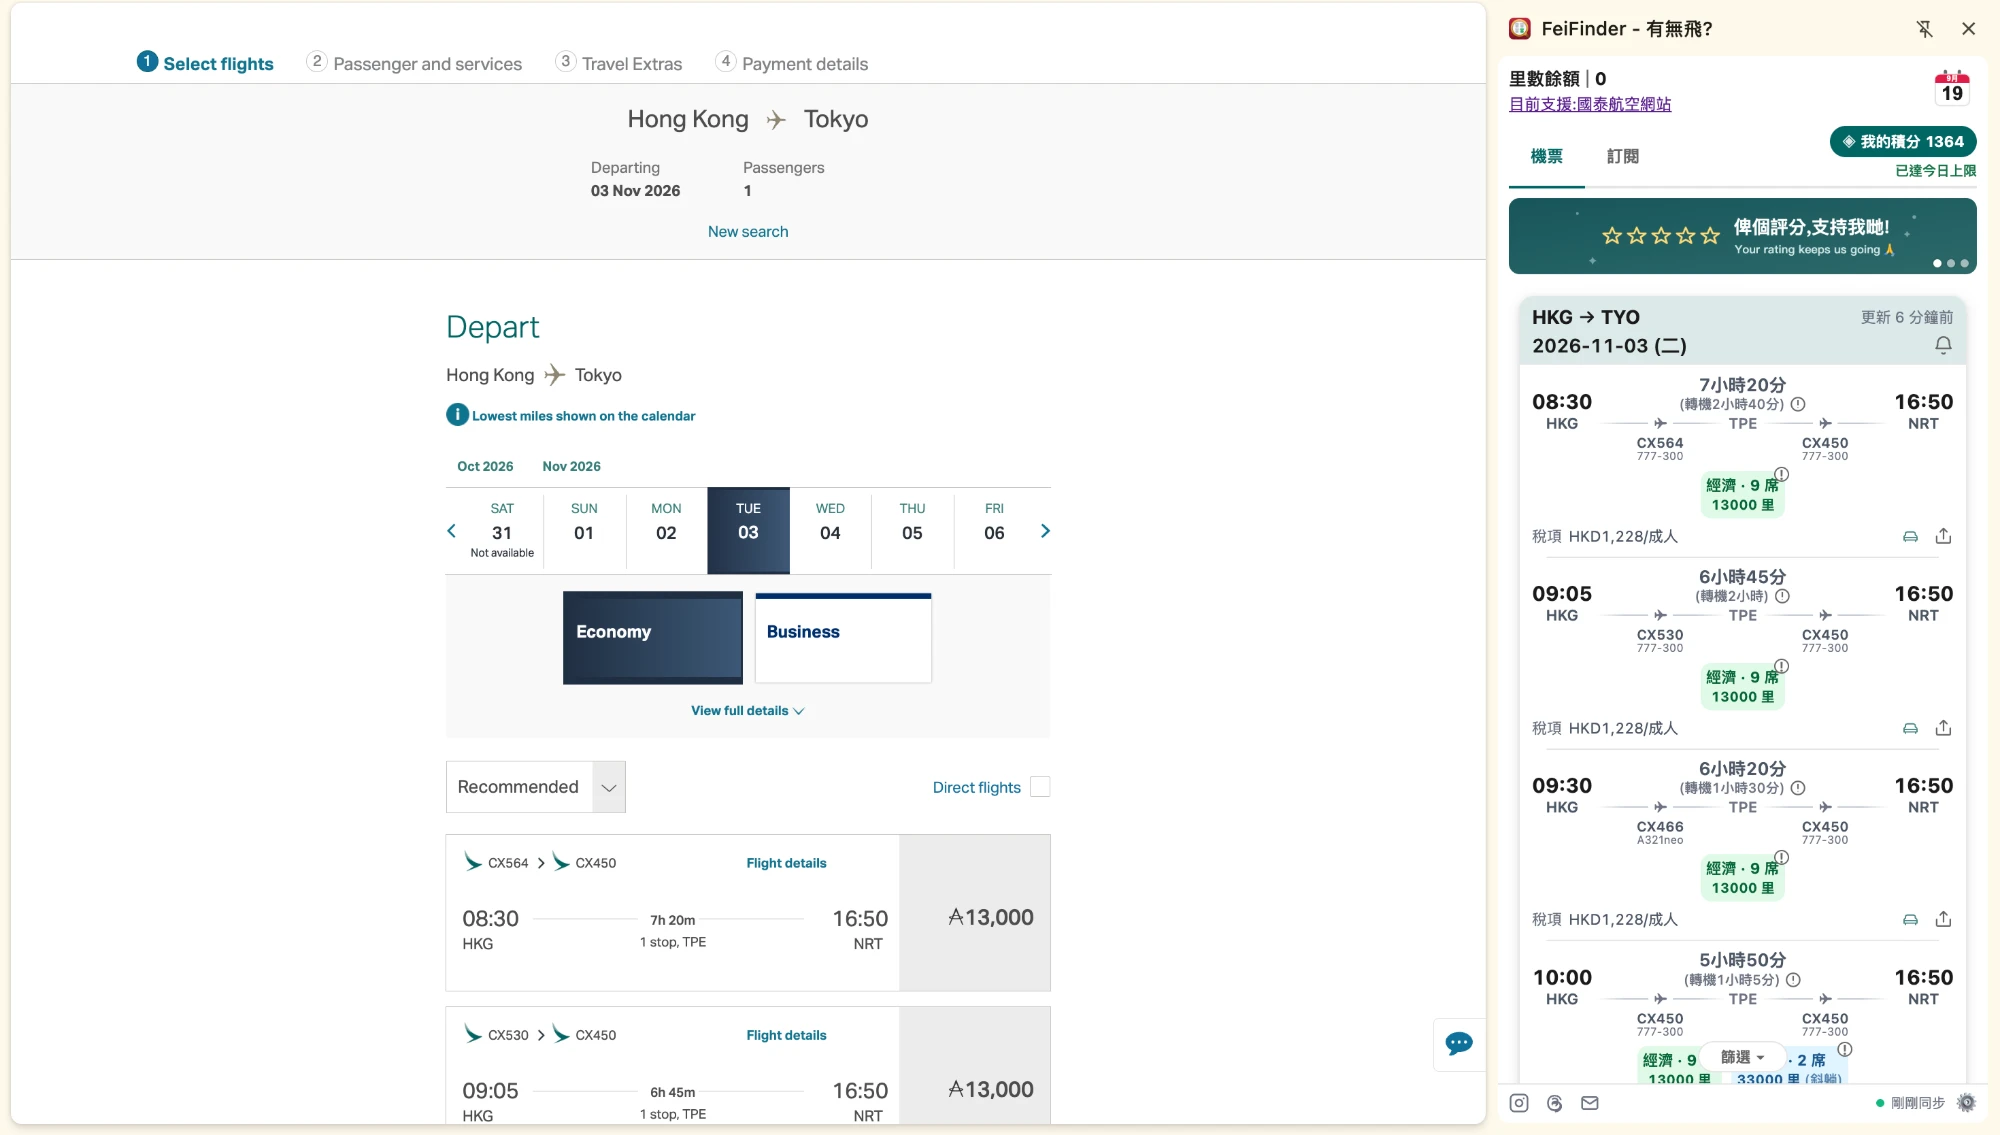This screenshot has width=2000, height=1135.
Task: Click seat icon on the 09:05 flight row
Action: pyautogui.click(x=1910, y=729)
